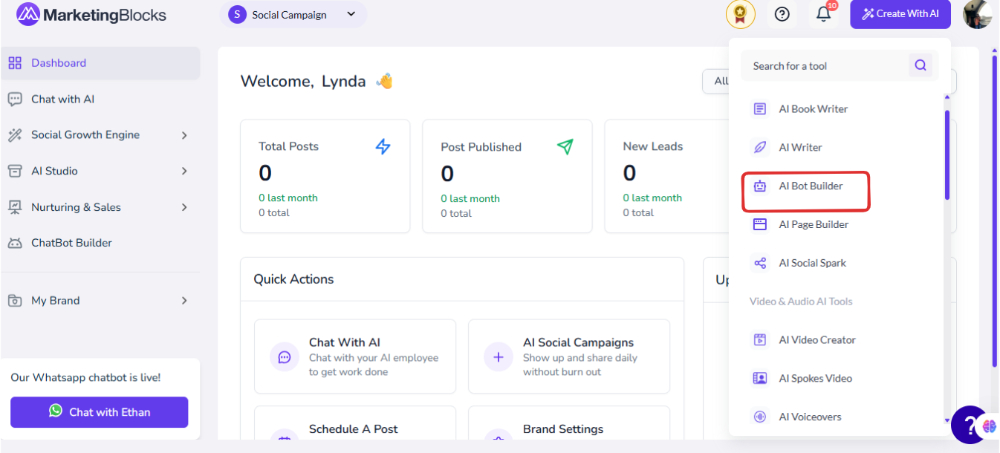Click the AI Page Builder icon
Image resolution: width=1000 pixels, height=453 pixels.
pyautogui.click(x=760, y=225)
